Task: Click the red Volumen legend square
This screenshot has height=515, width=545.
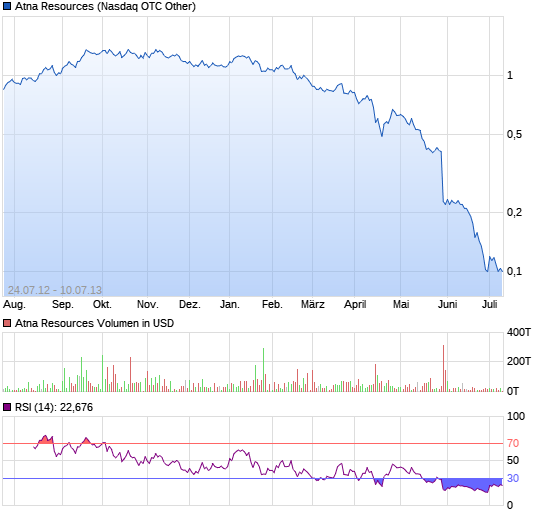Action: pos(7,324)
